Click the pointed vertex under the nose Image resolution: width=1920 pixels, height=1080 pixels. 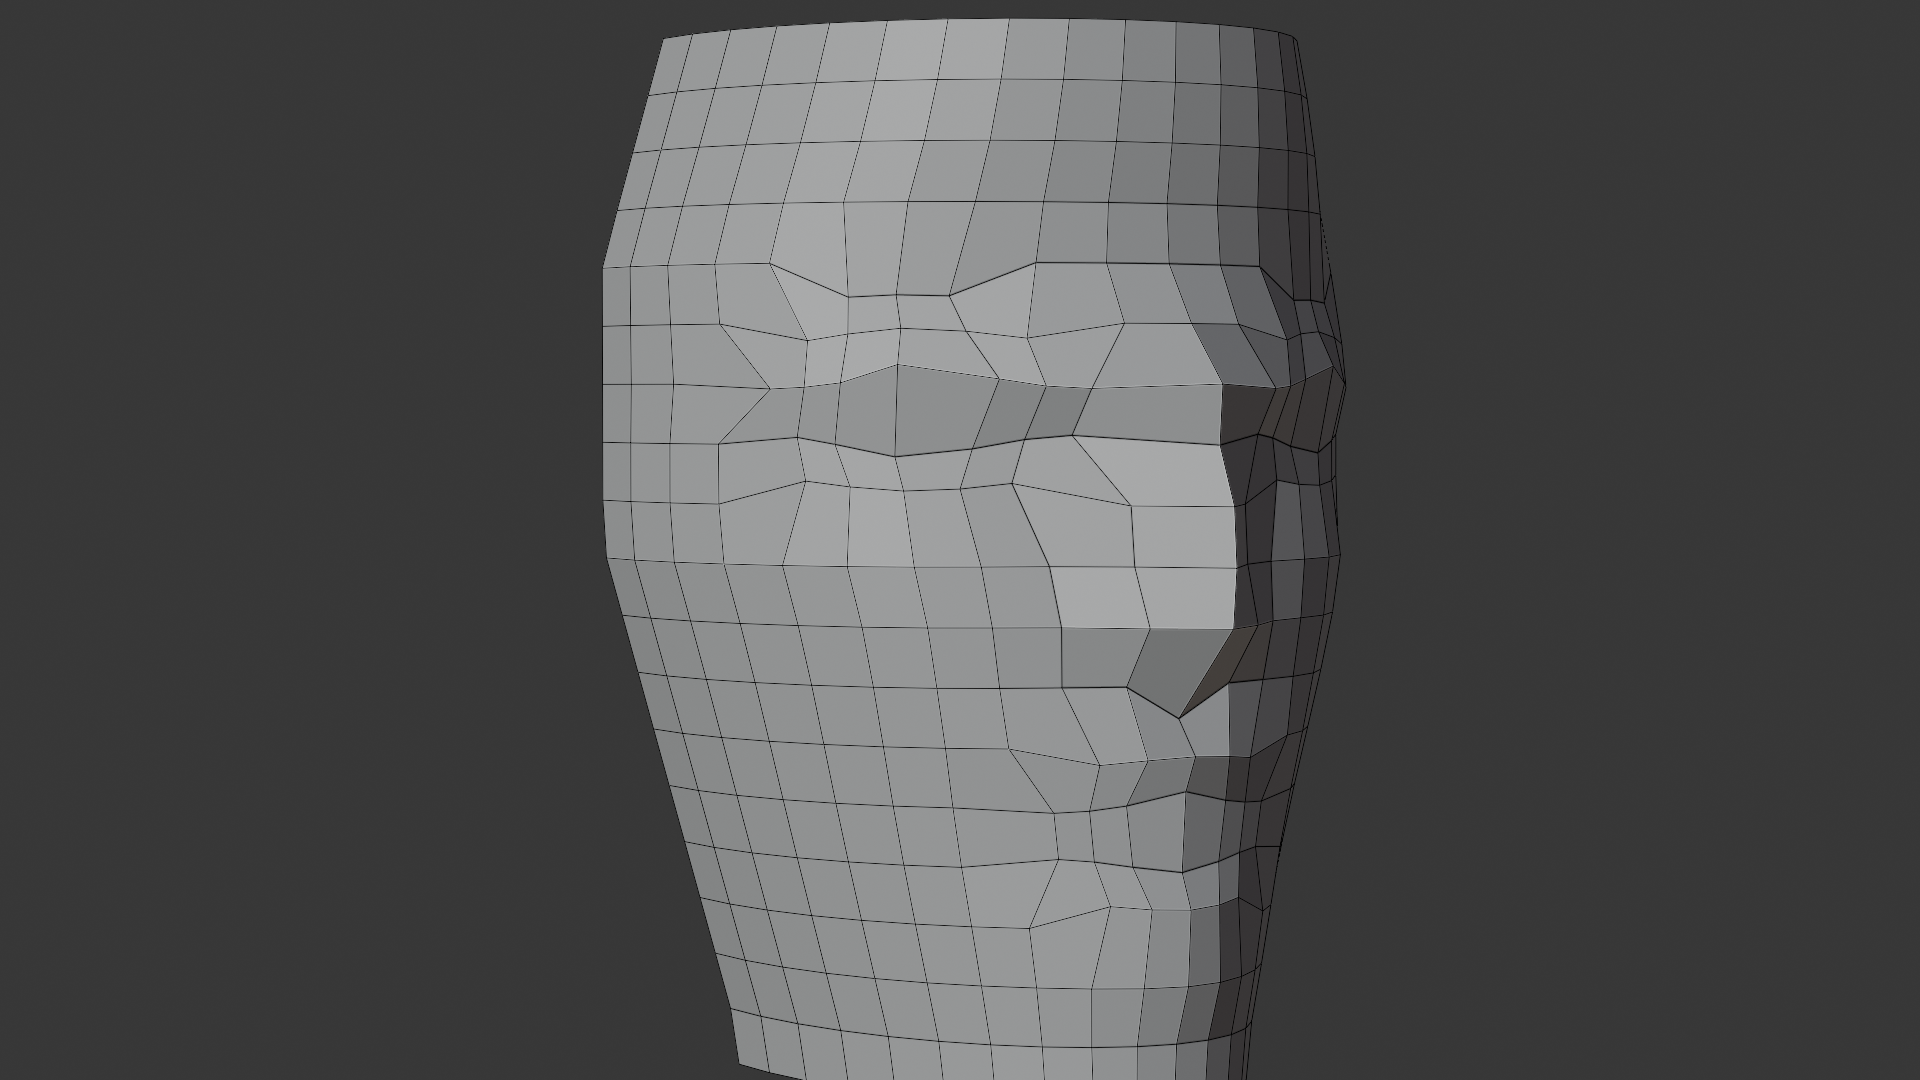[1180, 717]
